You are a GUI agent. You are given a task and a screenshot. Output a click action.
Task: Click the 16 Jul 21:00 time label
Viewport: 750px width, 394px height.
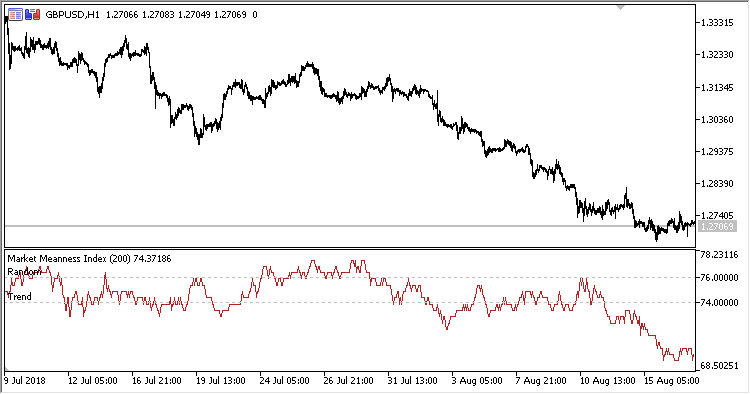click(x=156, y=381)
